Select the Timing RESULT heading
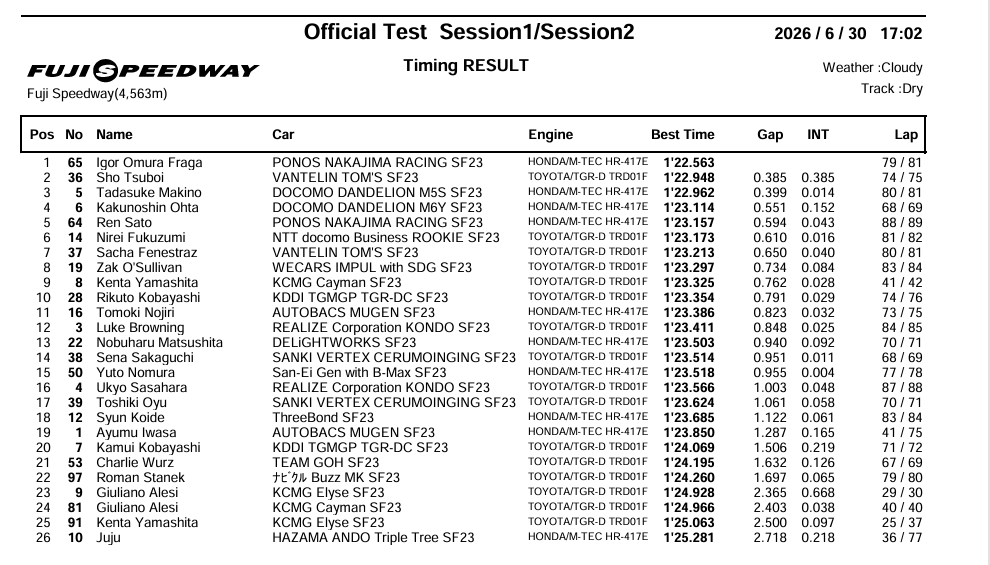This screenshot has height=565, width=990. coord(466,66)
